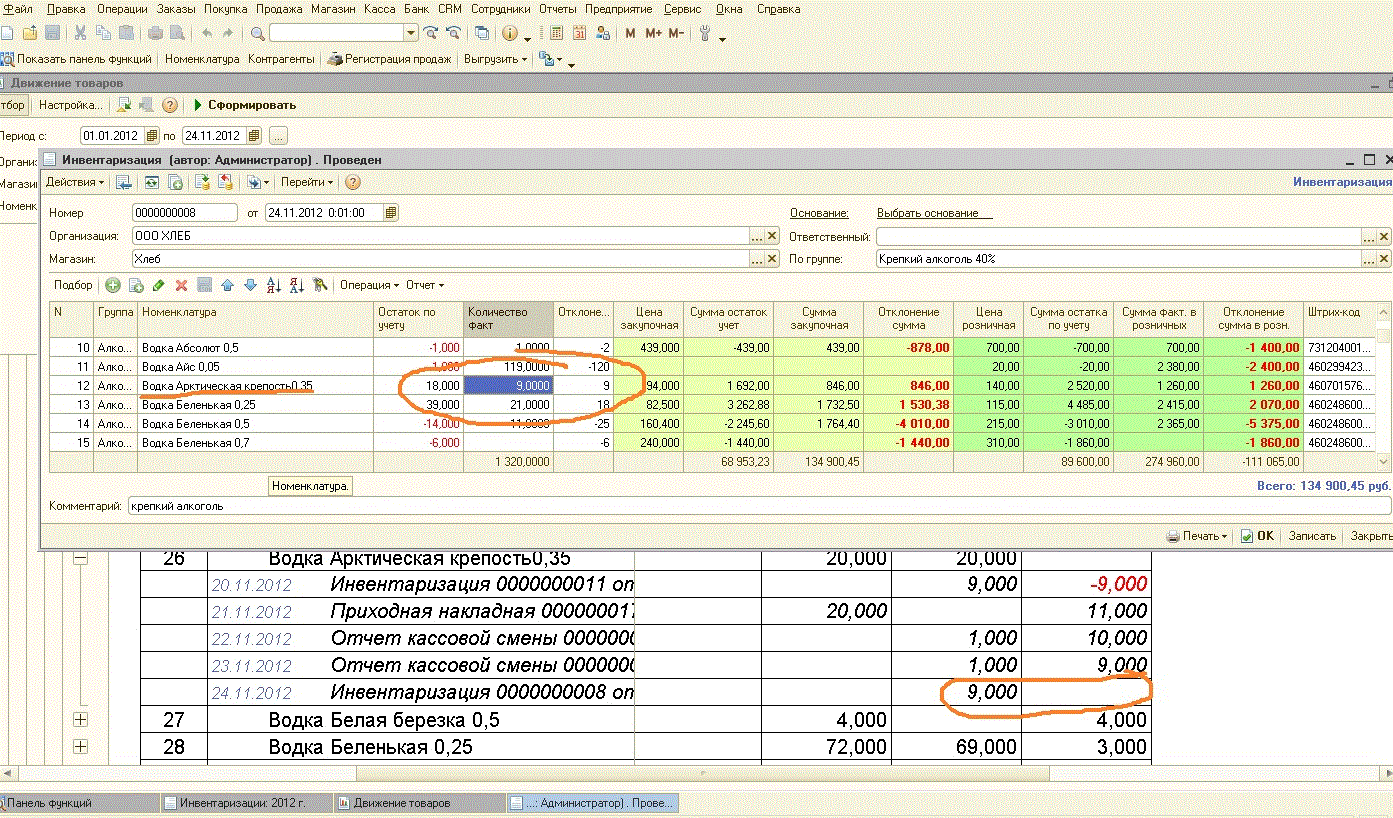This screenshot has width=1393, height=818.
Task: Open calendar picker next to 24.11.2012 period end
Action: point(254,135)
